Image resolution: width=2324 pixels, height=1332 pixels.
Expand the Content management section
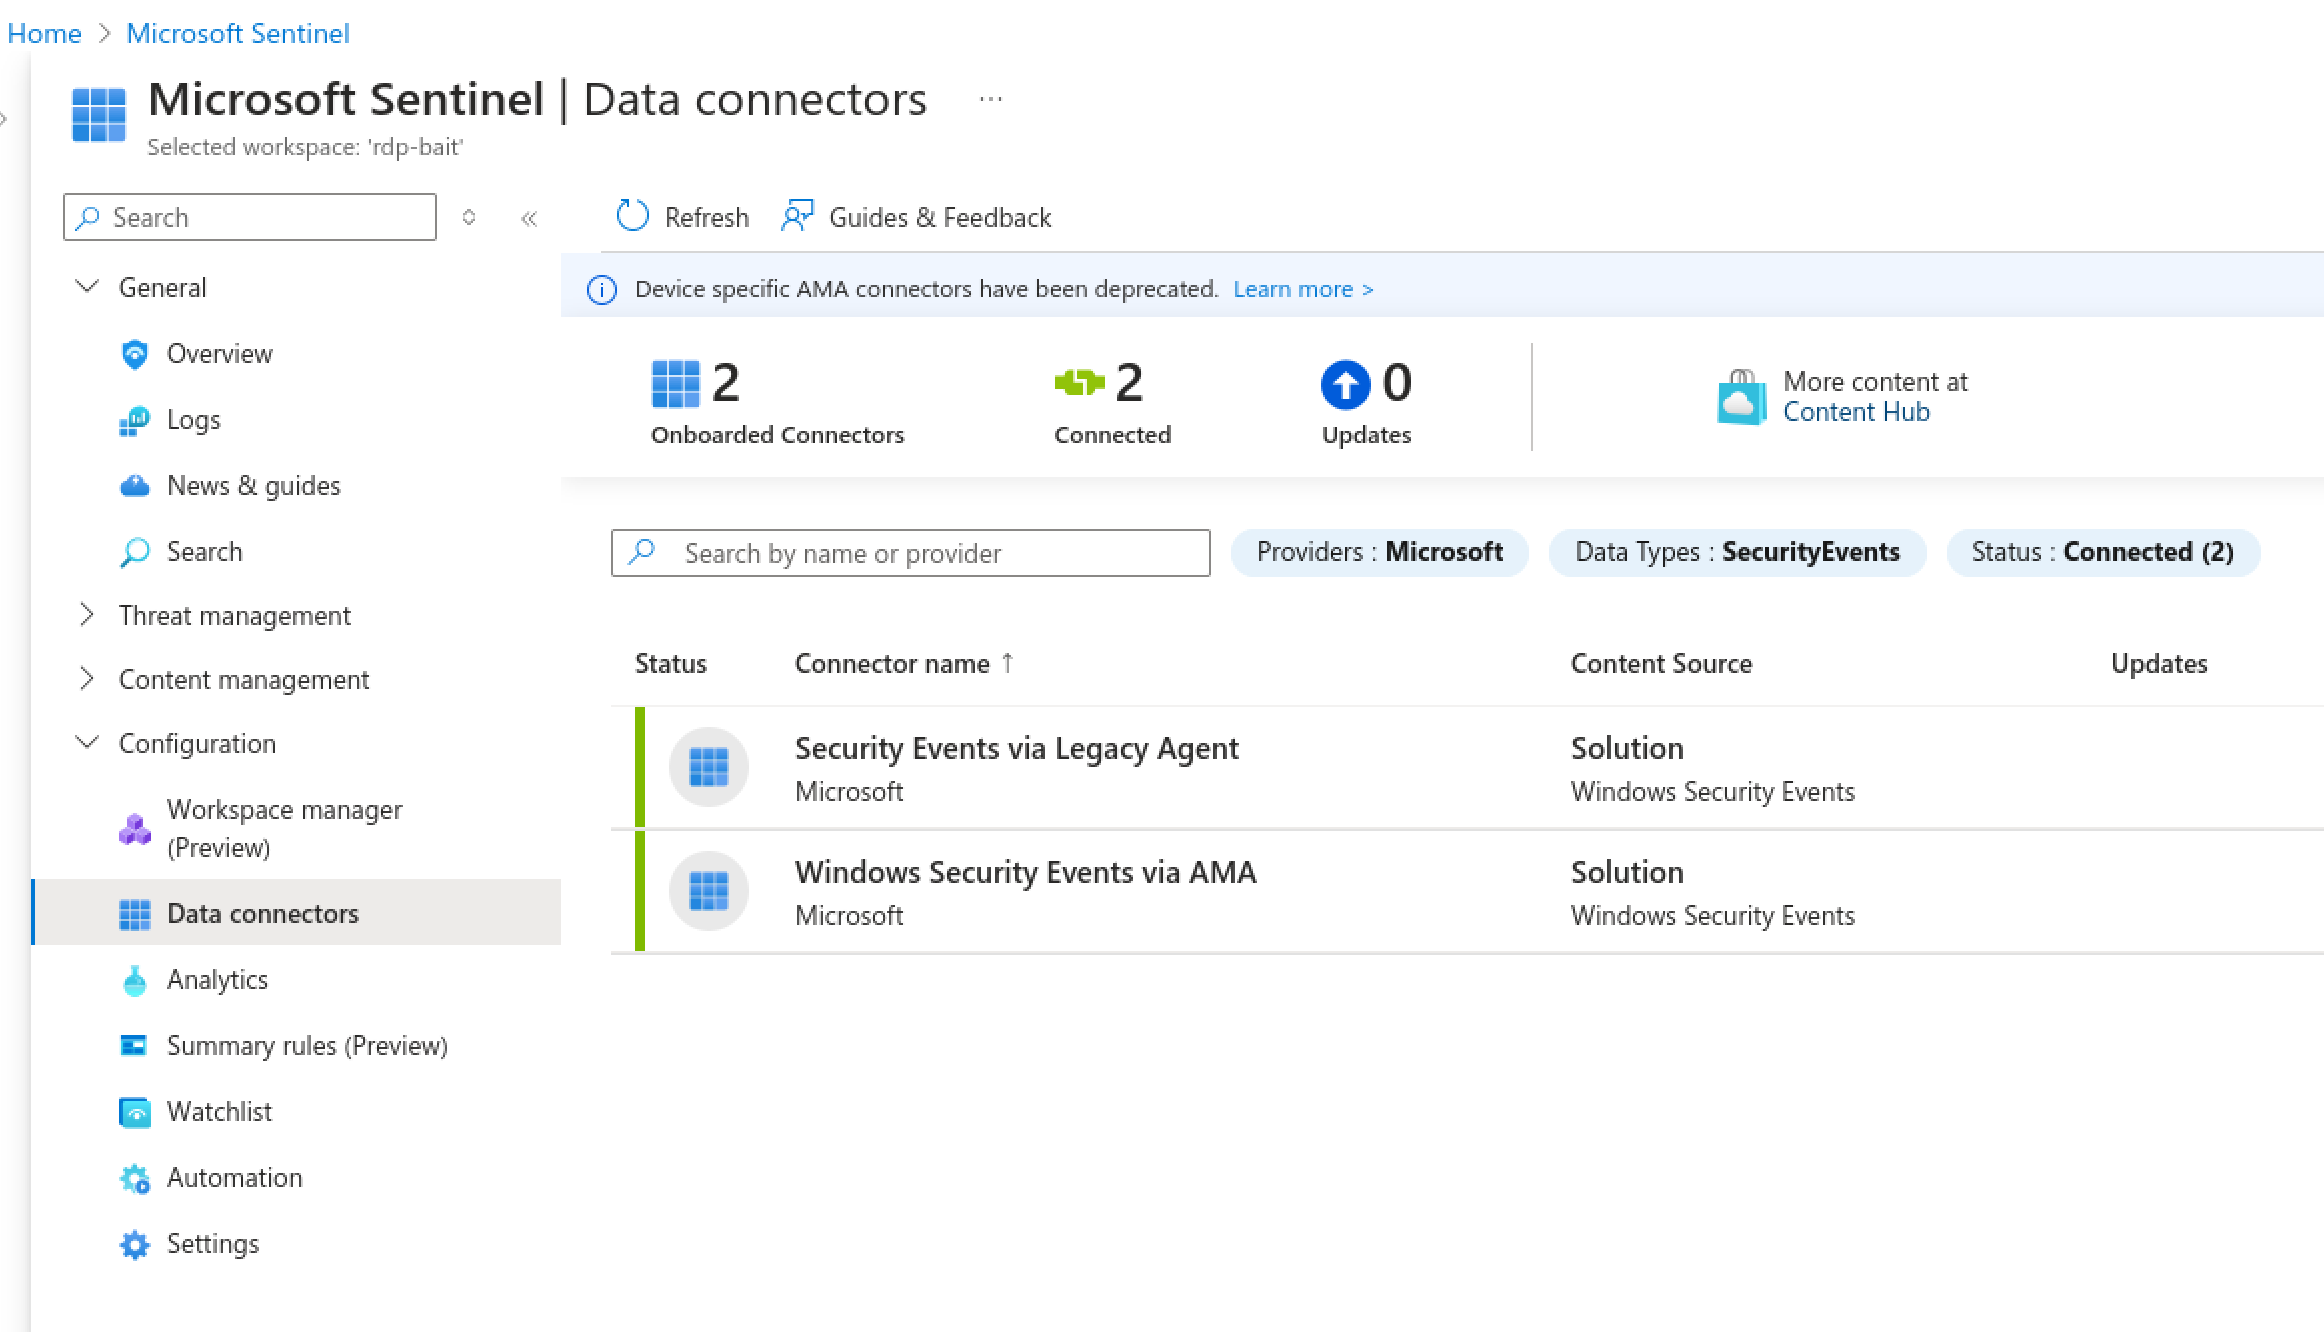88,679
